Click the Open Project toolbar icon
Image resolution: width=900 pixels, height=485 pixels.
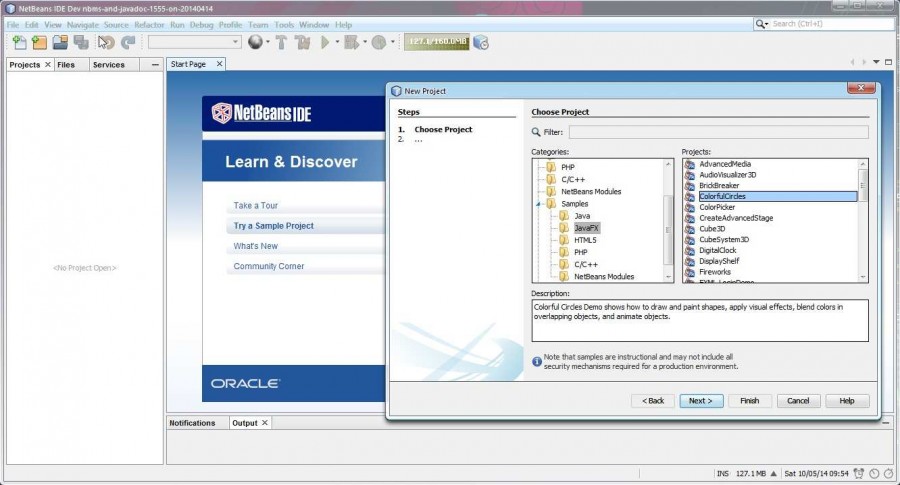60,42
